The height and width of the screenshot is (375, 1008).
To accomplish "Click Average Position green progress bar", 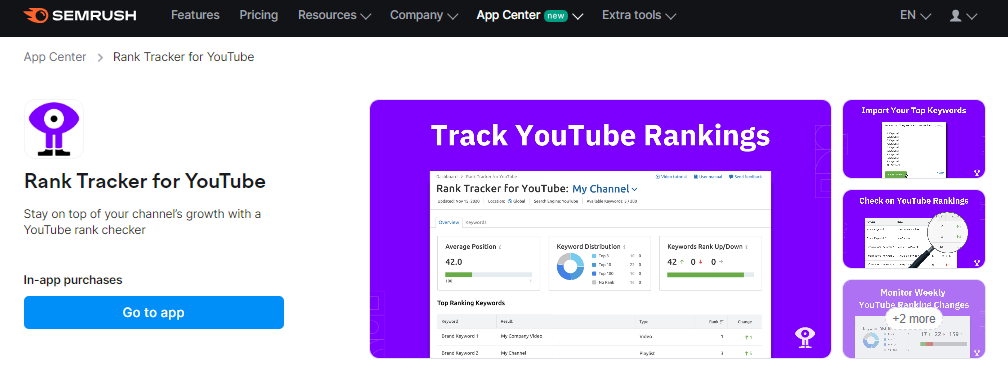I will pos(489,275).
